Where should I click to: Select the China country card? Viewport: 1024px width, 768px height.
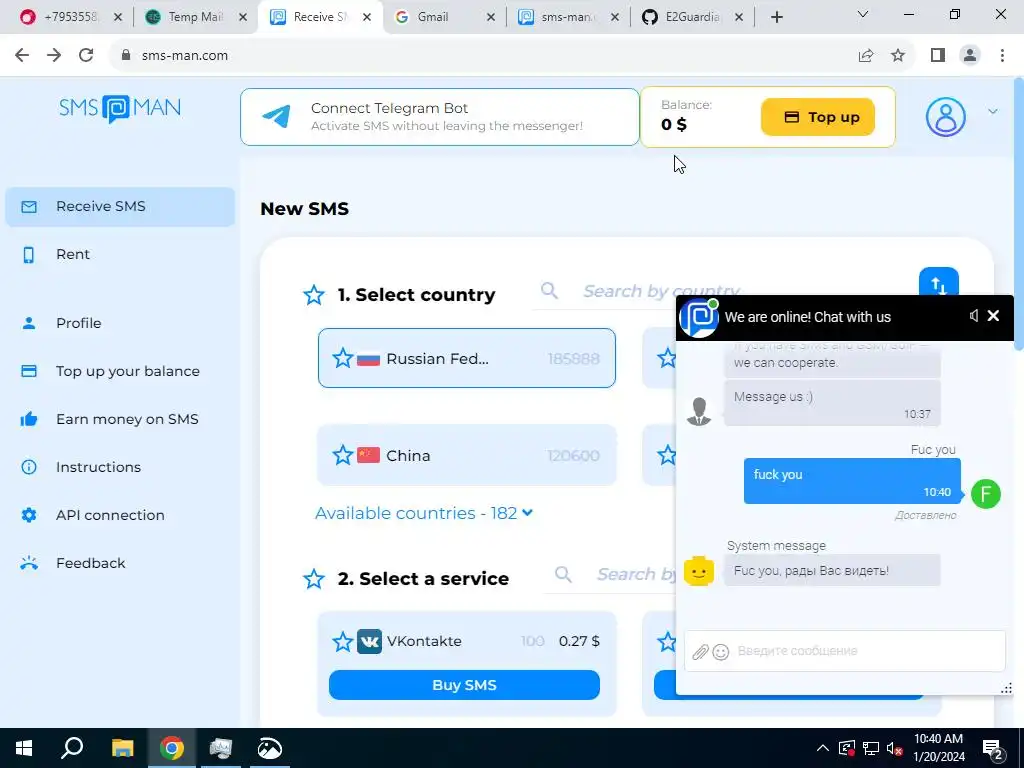pos(466,455)
